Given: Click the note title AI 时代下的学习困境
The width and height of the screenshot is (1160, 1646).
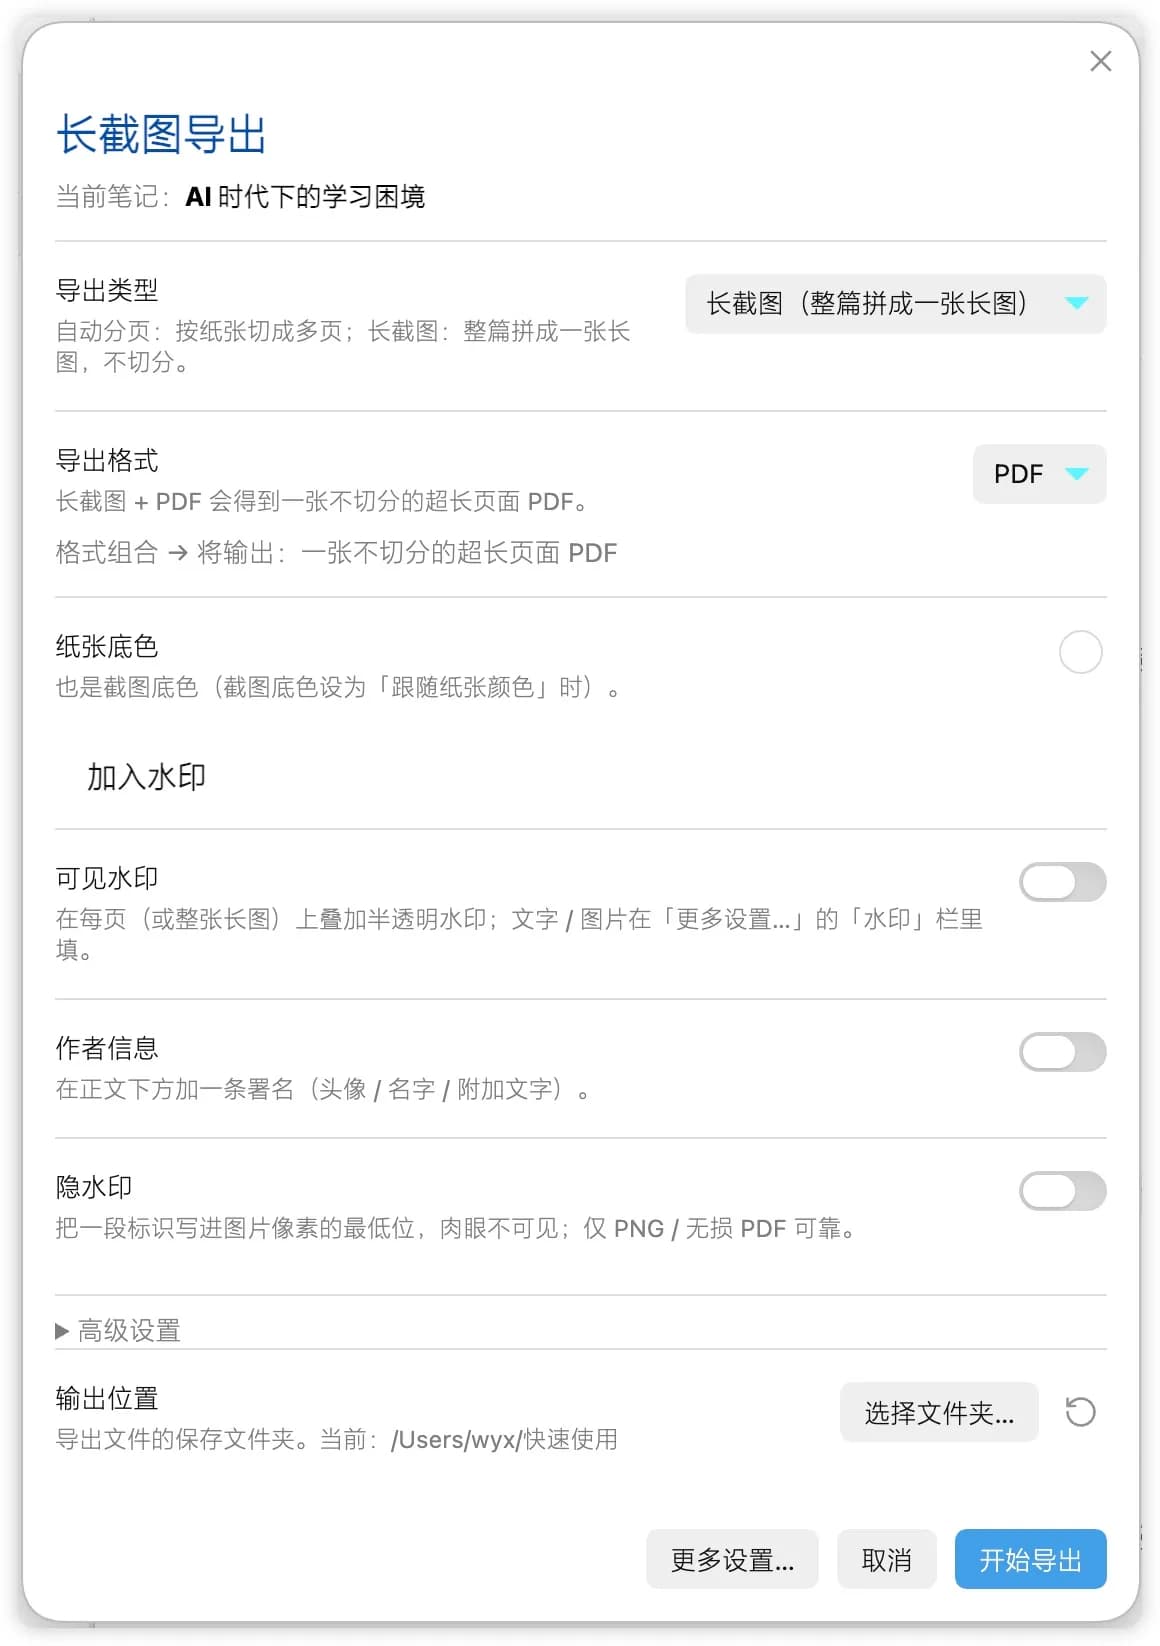Looking at the screenshot, I should (x=305, y=197).
